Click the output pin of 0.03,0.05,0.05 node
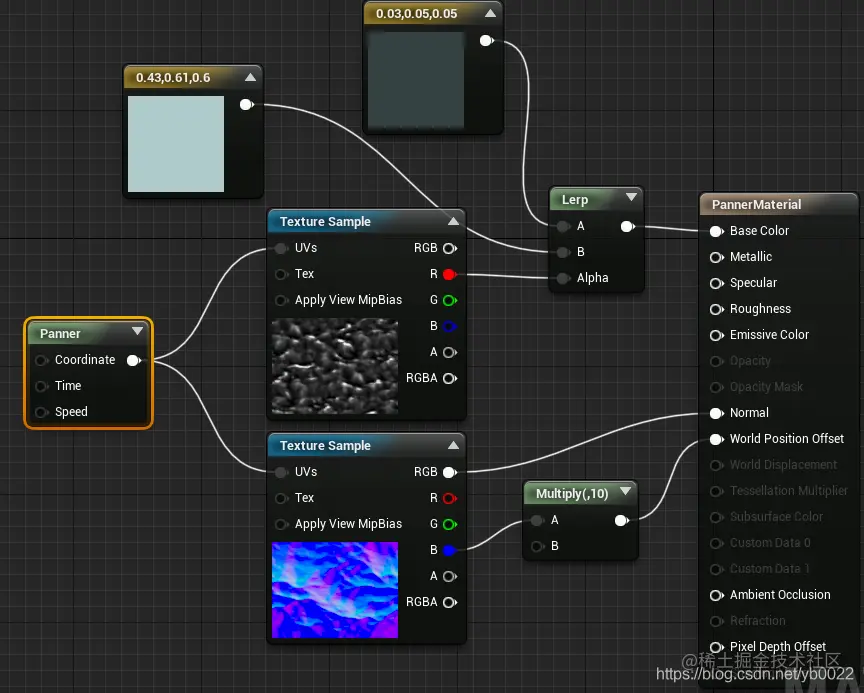This screenshot has height=693, width=864. (487, 40)
